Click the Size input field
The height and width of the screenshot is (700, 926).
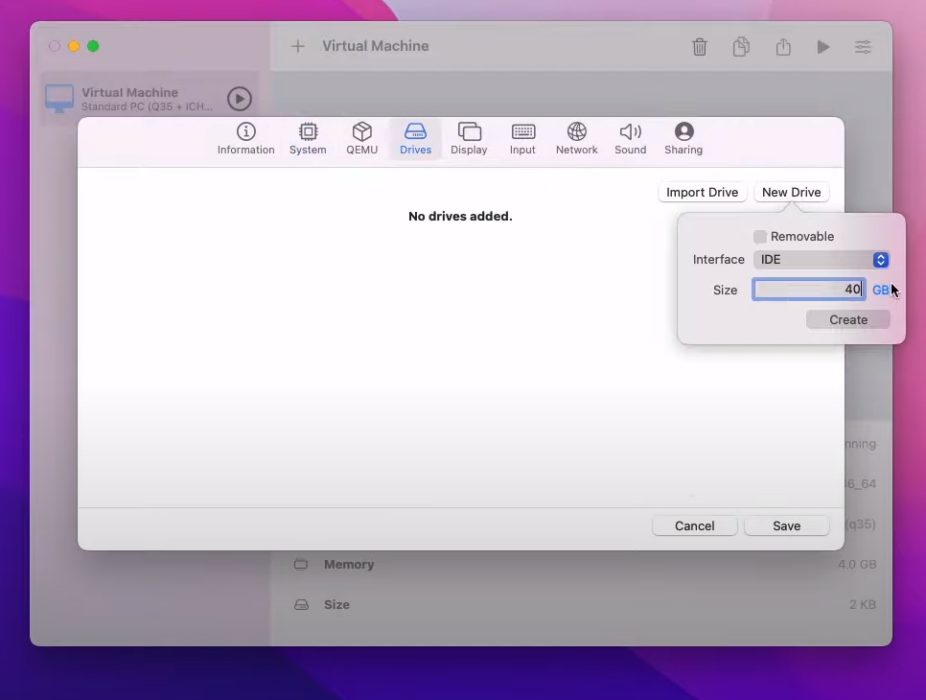808,290
